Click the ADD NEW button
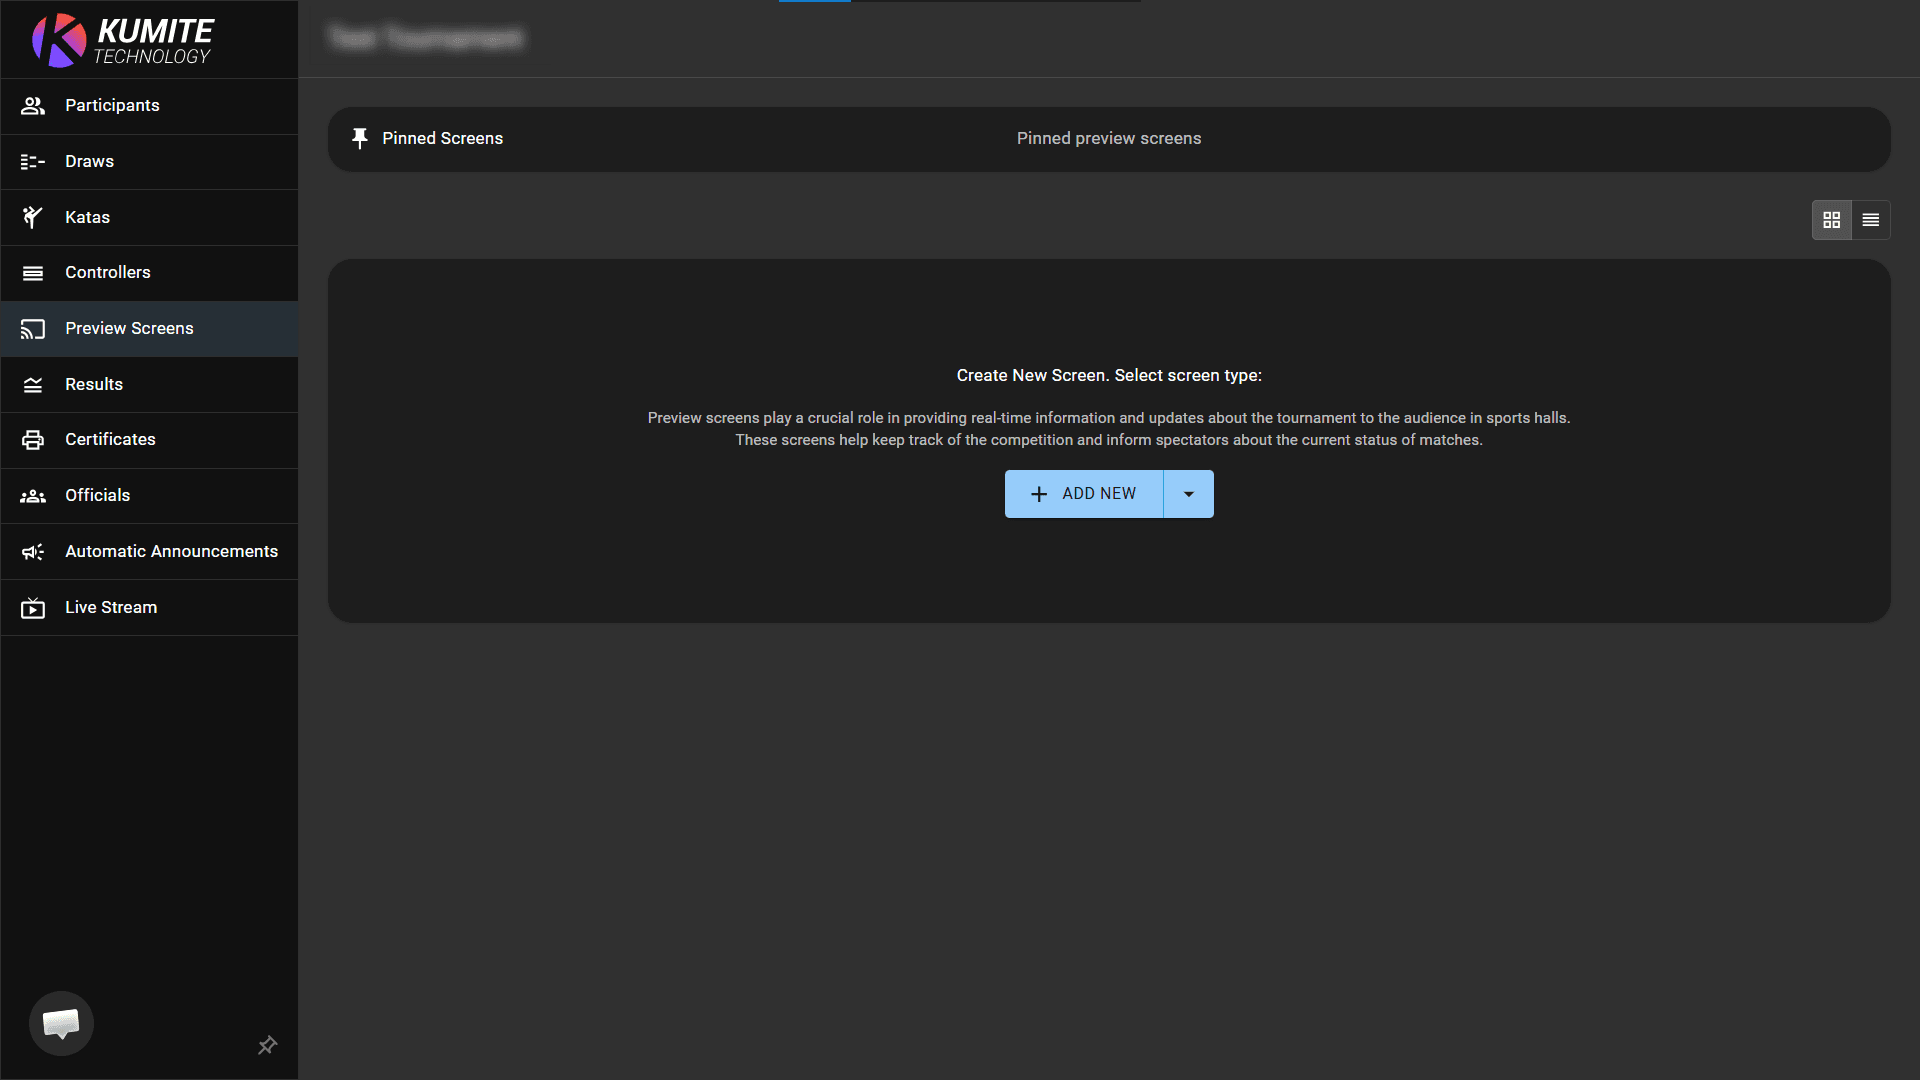 click(1084, 493)
